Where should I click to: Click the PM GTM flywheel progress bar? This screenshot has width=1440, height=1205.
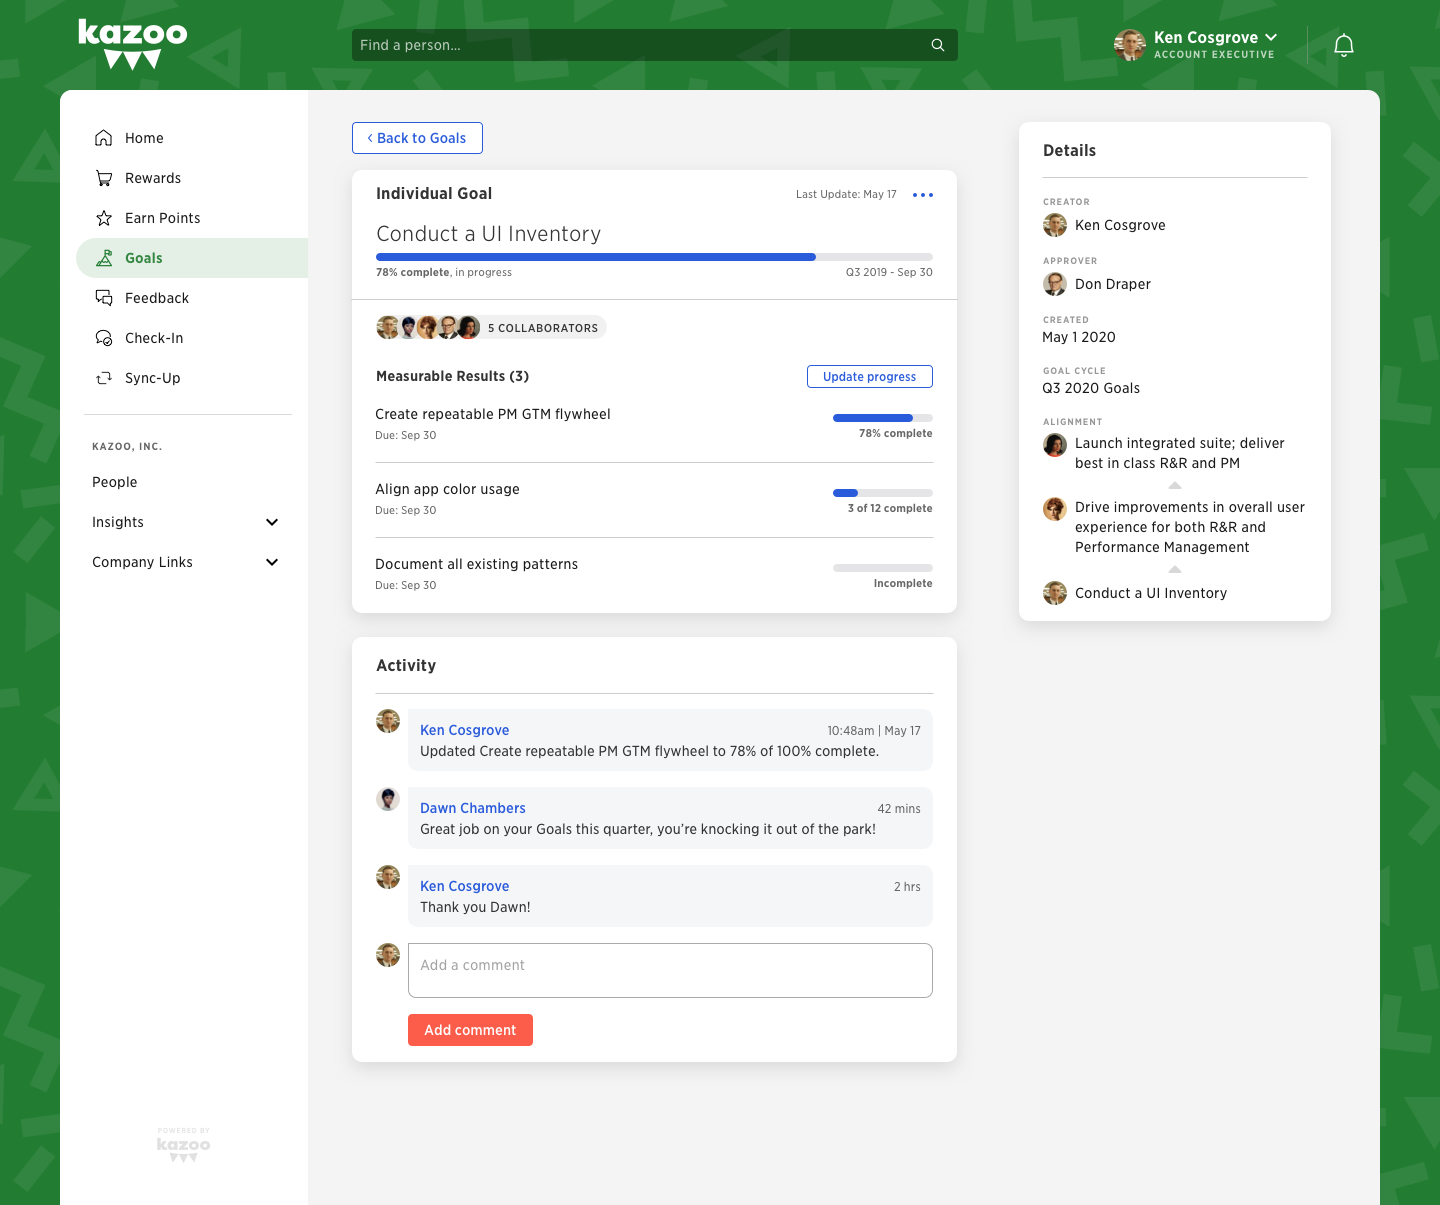(x=883, y=418)
